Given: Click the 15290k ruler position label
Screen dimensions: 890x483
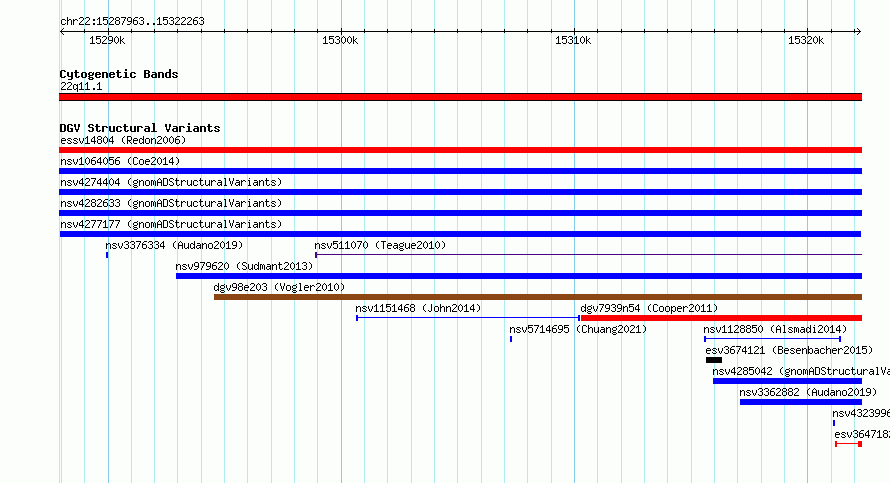Looking at the screenshot, I should tap(107, 40).
